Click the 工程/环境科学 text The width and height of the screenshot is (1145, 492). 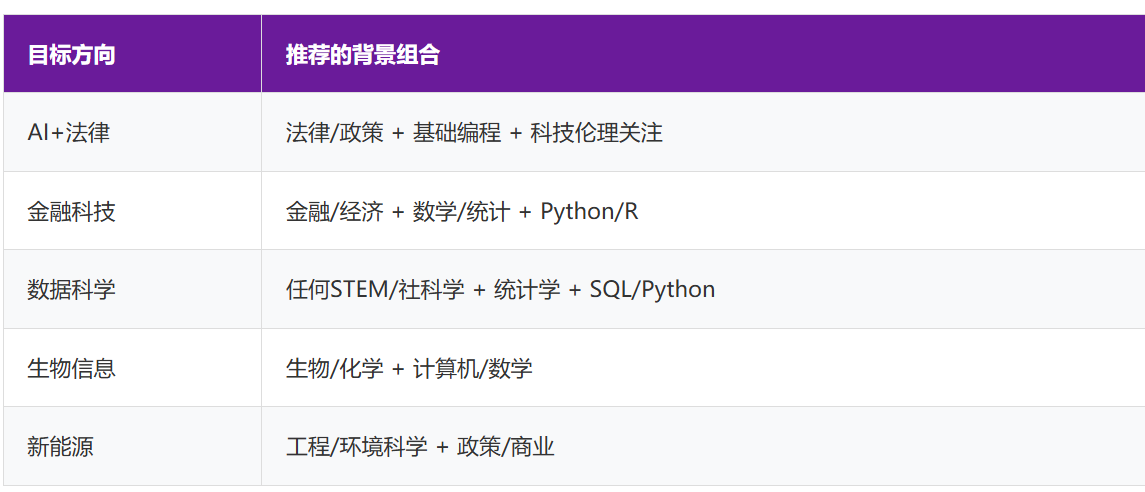357,446
